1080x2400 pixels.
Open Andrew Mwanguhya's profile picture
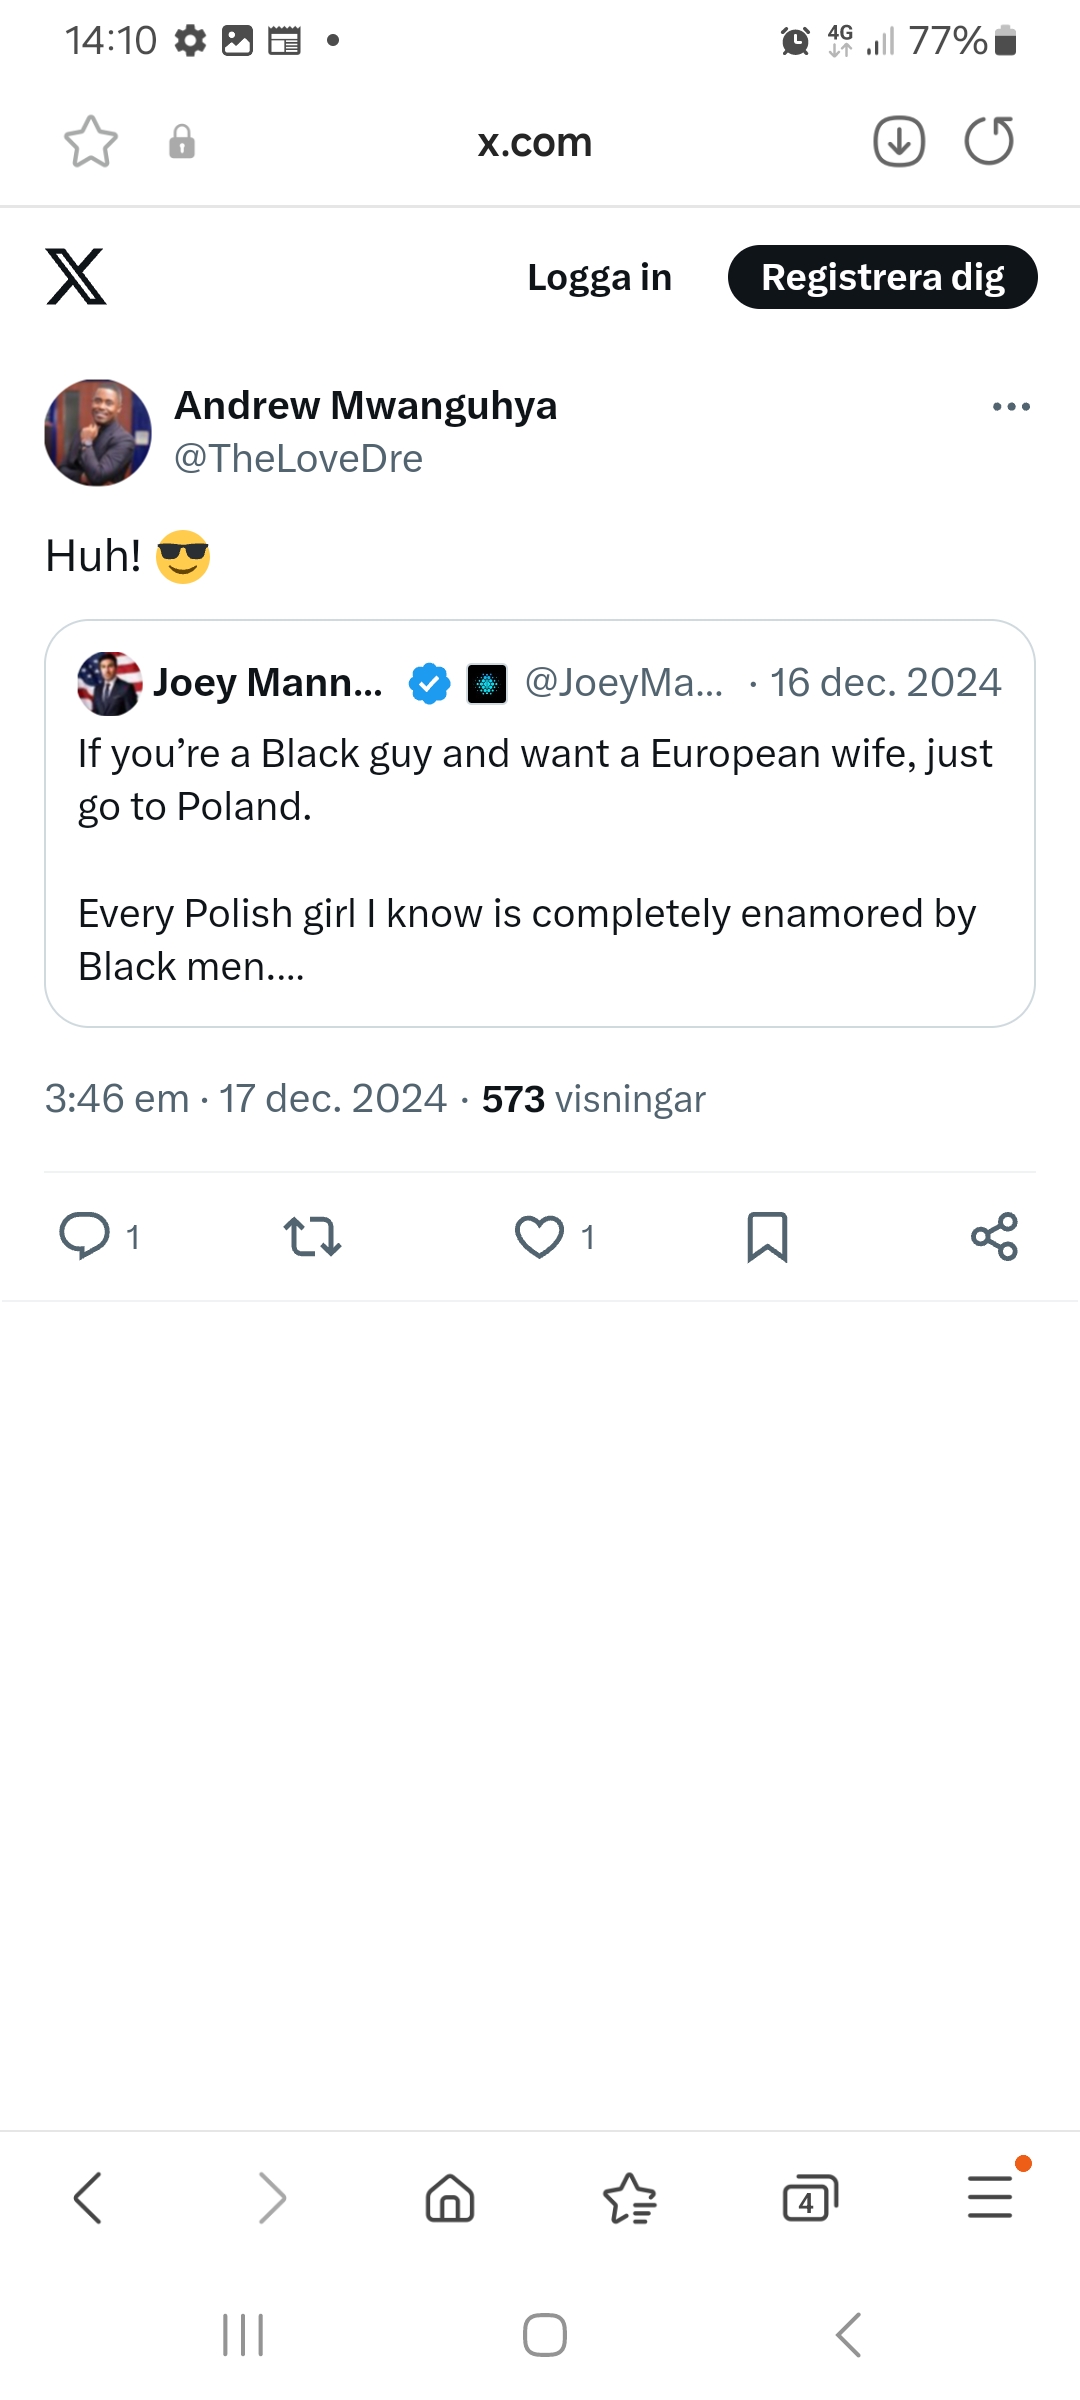pos(98,432)
